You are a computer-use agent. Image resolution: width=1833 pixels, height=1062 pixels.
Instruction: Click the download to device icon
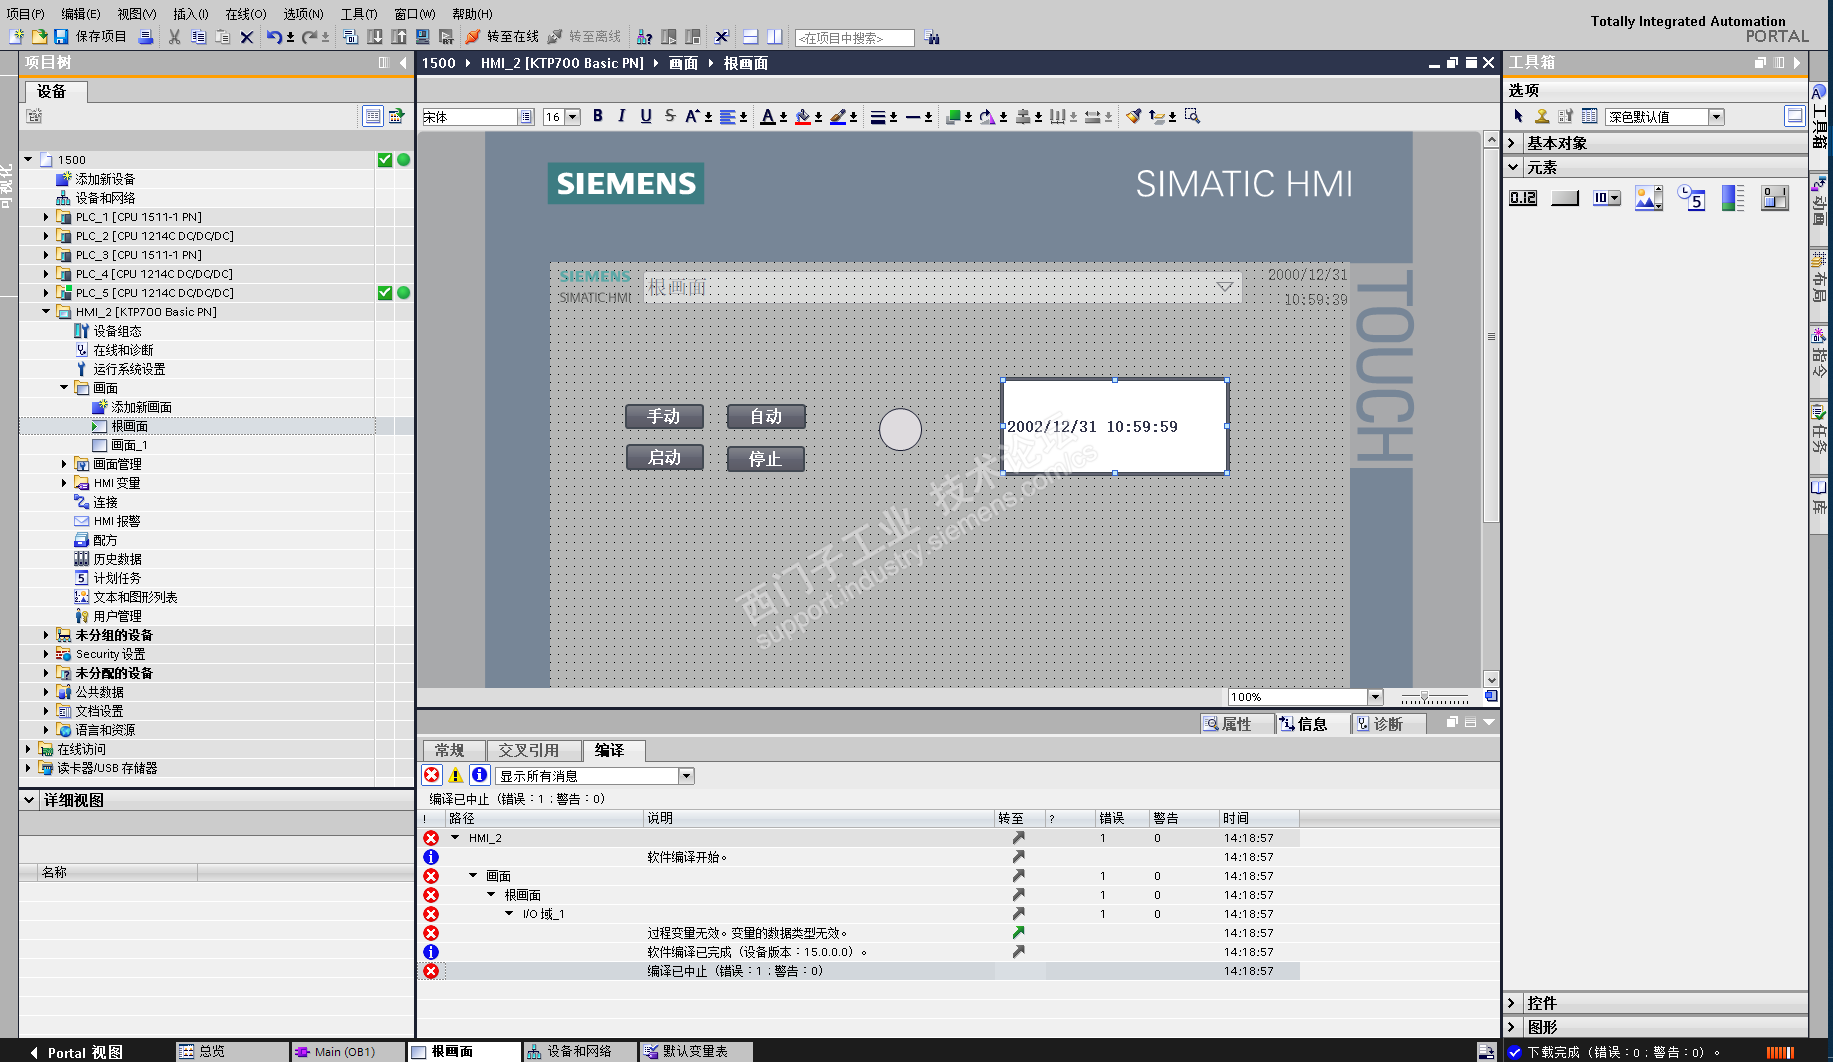(x=375, y=37)
